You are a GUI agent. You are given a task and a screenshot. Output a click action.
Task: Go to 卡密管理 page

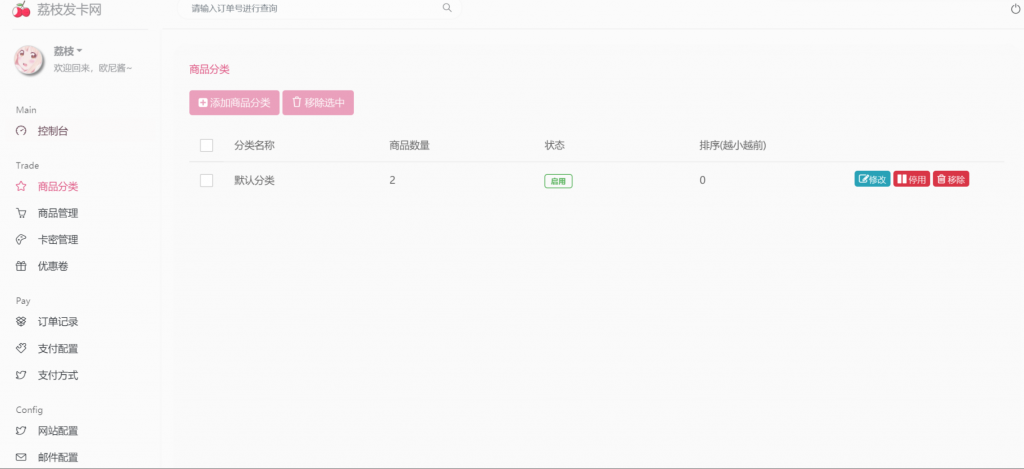58,240
